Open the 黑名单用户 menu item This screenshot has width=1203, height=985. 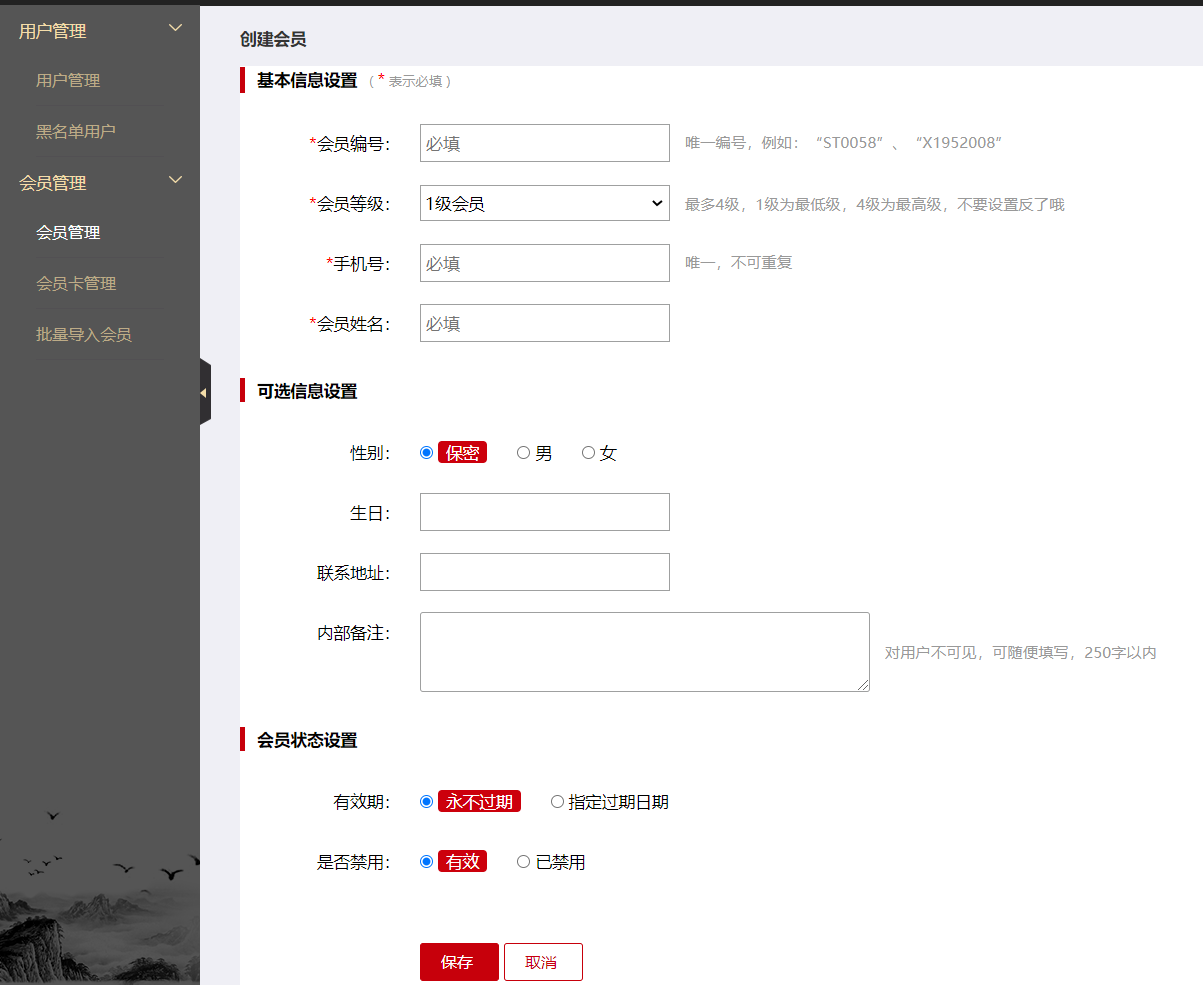pyautogui.click(x=70, y=131)
